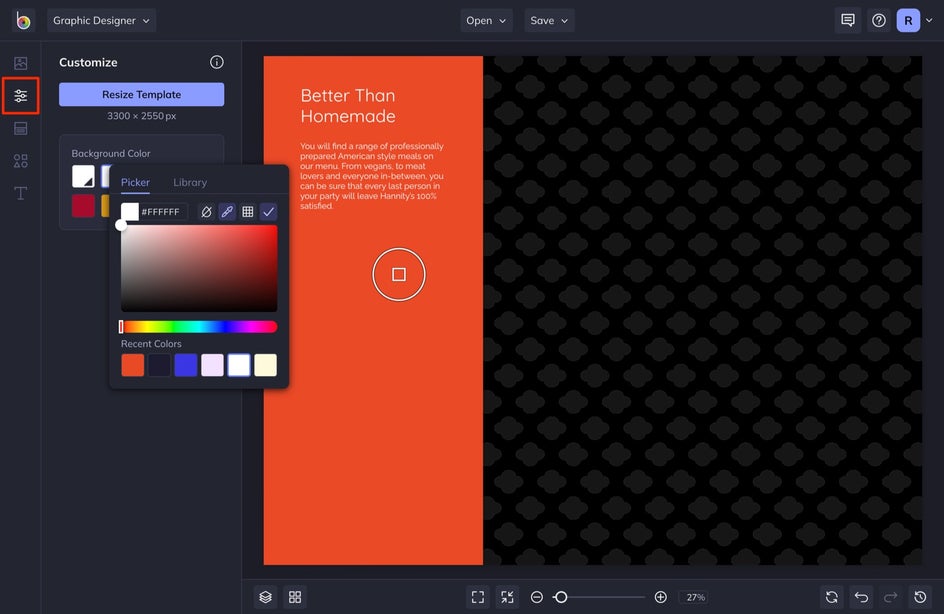Zoom out with the minus icon
This screenshot has width=944, height=614.
(537, 597)
